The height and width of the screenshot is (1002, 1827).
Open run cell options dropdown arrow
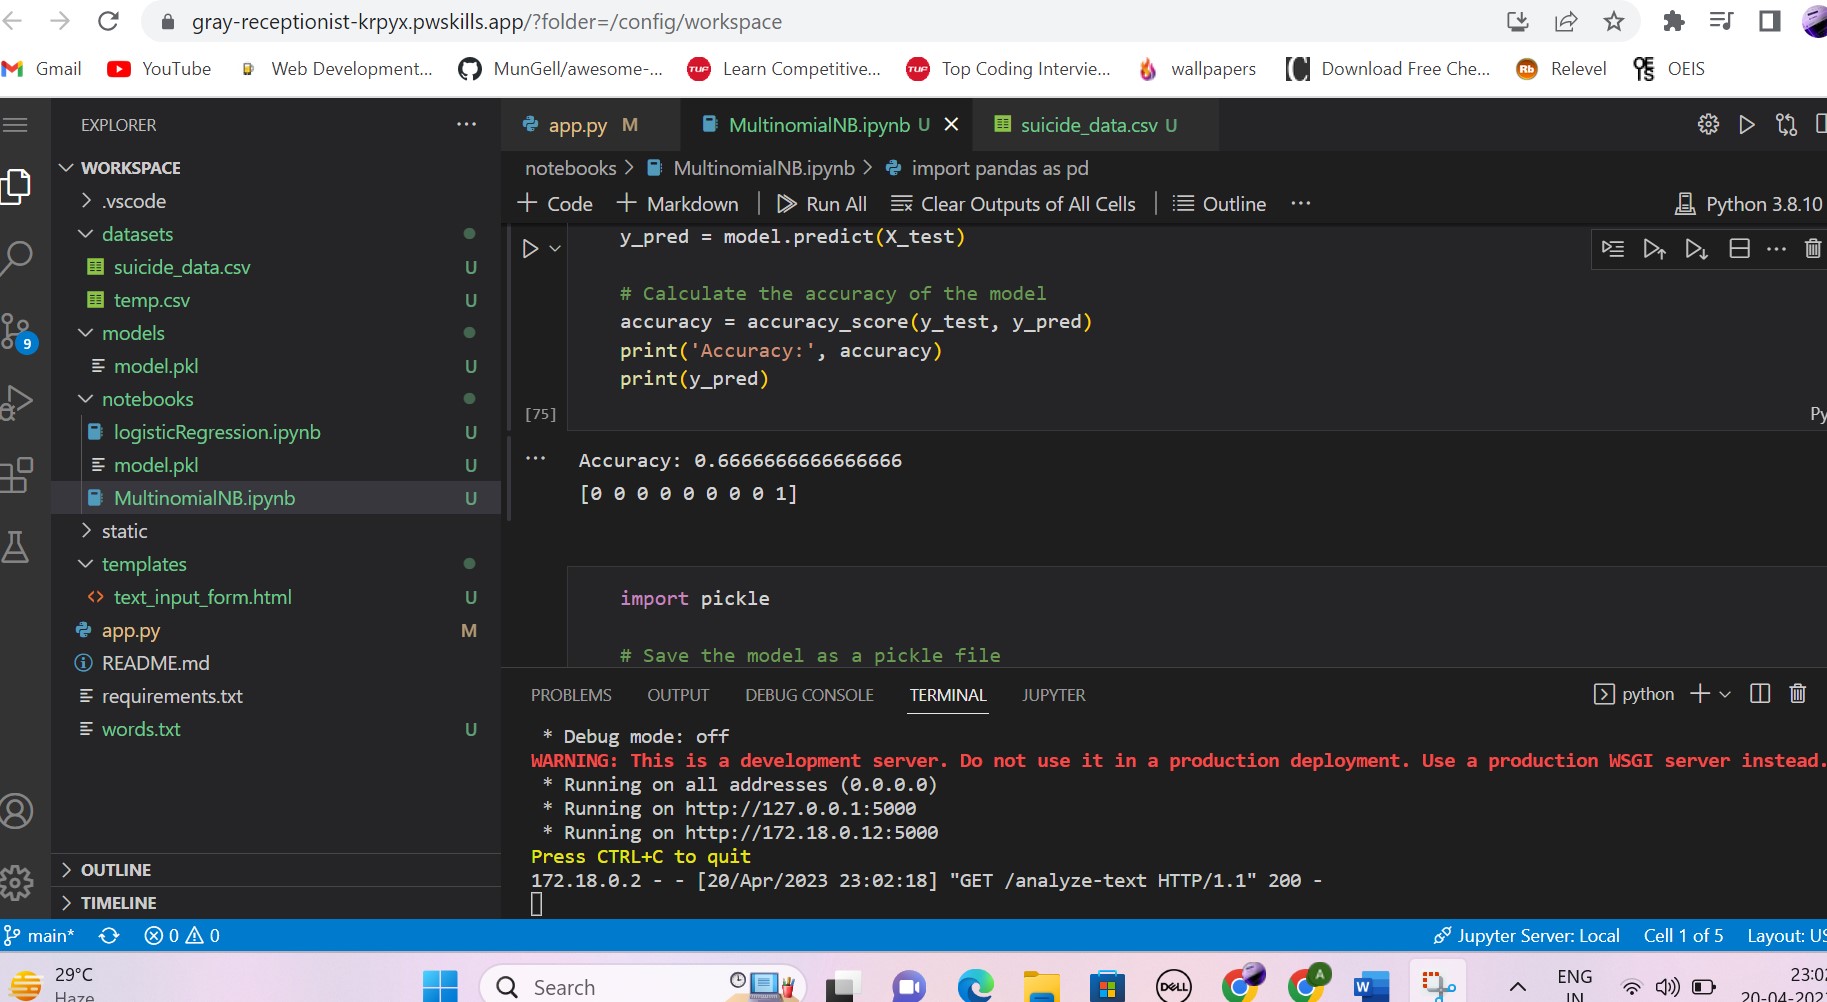[x=555, y=248]
